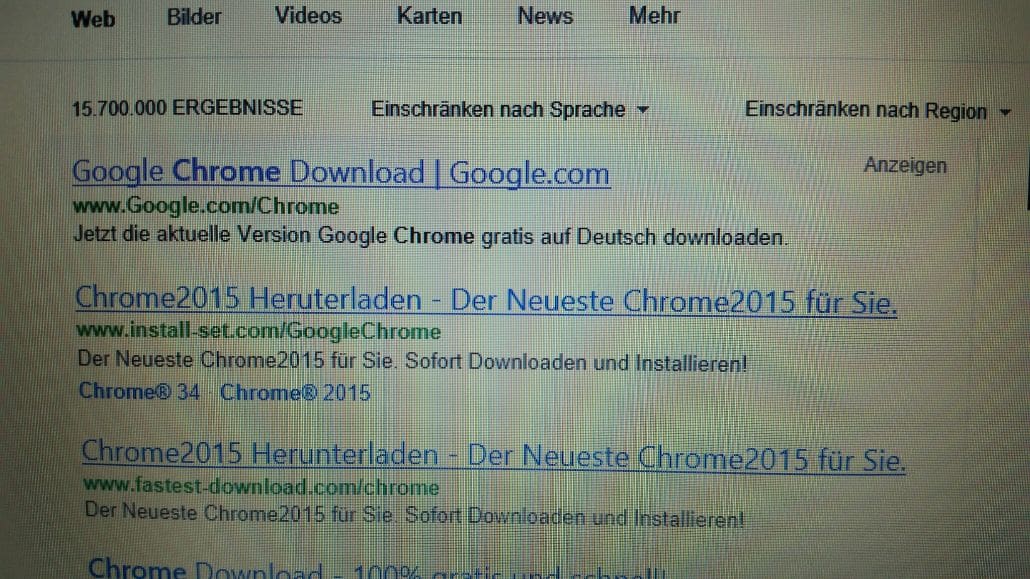Go to the Karten tab
This screenshot has width=1030, height=579.
pos(429,16)
